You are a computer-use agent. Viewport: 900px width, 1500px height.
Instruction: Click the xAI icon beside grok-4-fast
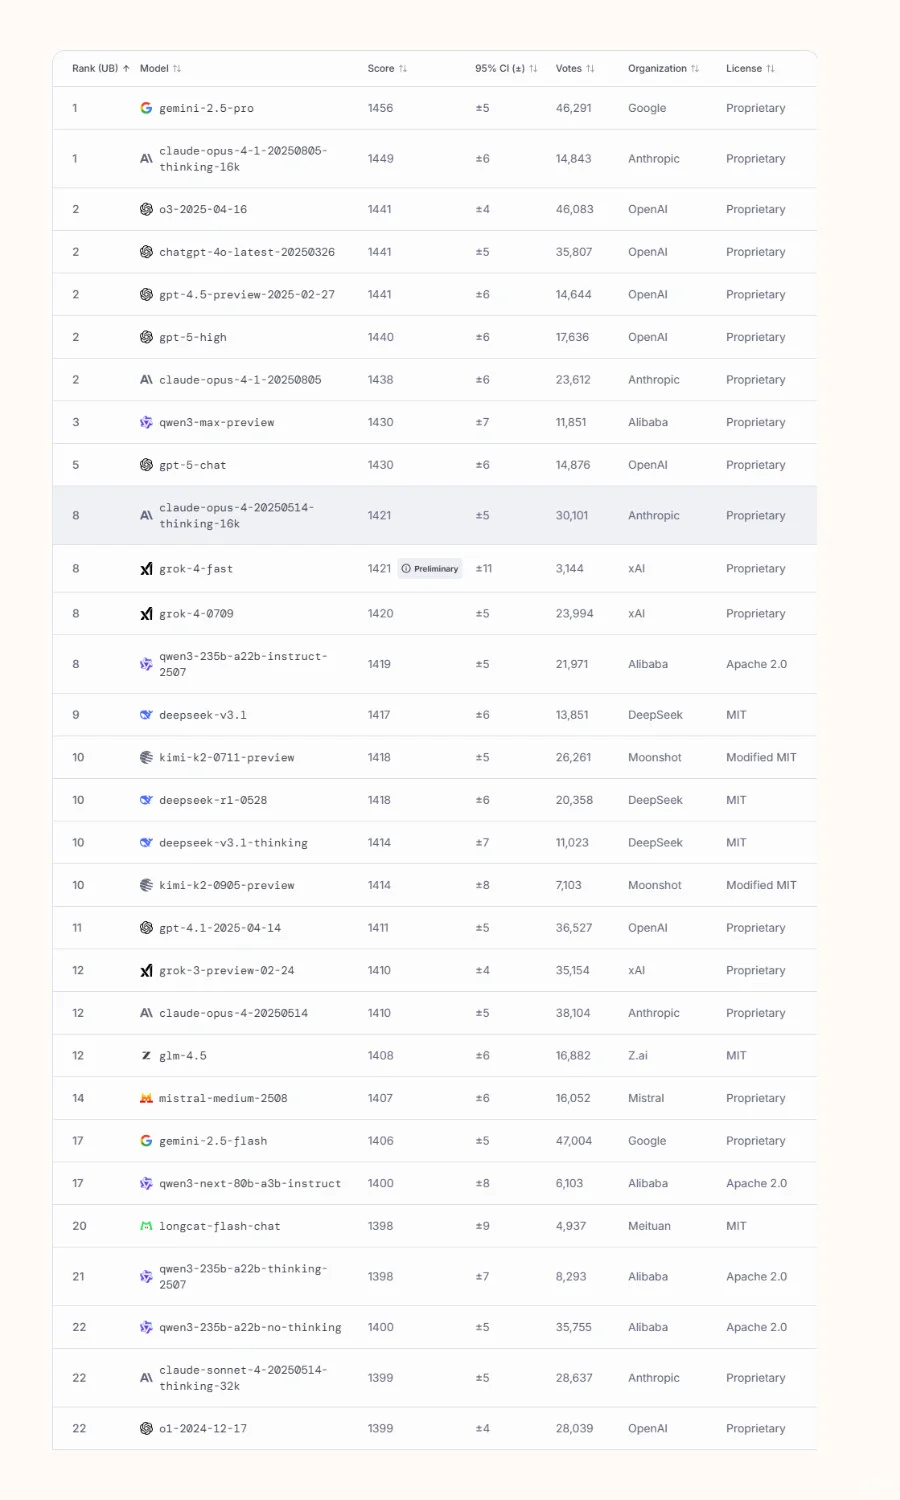pos(146,569)
